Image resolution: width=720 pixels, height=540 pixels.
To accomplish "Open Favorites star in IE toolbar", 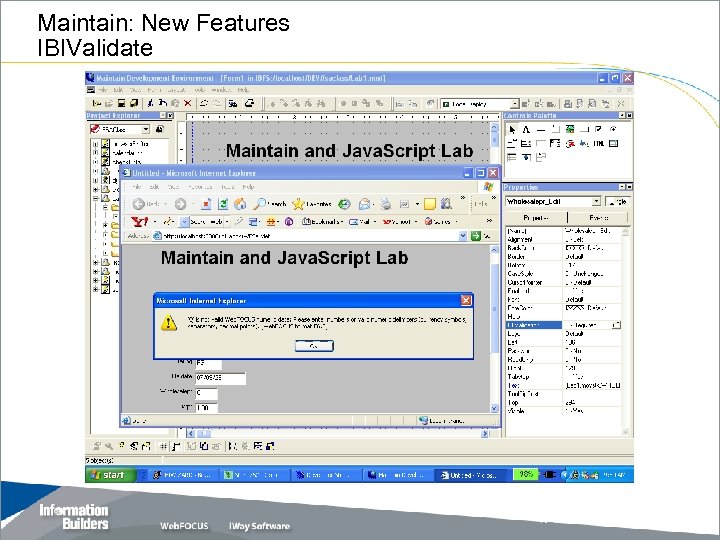I will [298, 204].
